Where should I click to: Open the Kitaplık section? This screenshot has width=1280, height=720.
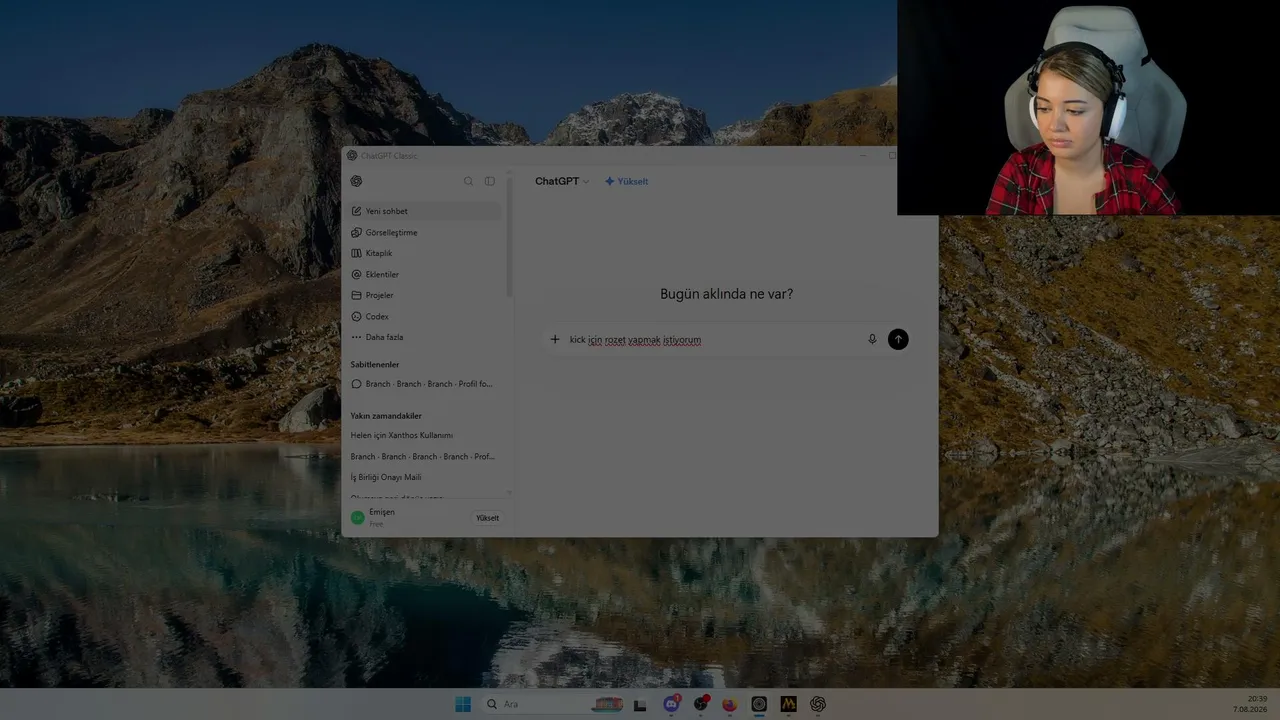(x=426, y=253)
